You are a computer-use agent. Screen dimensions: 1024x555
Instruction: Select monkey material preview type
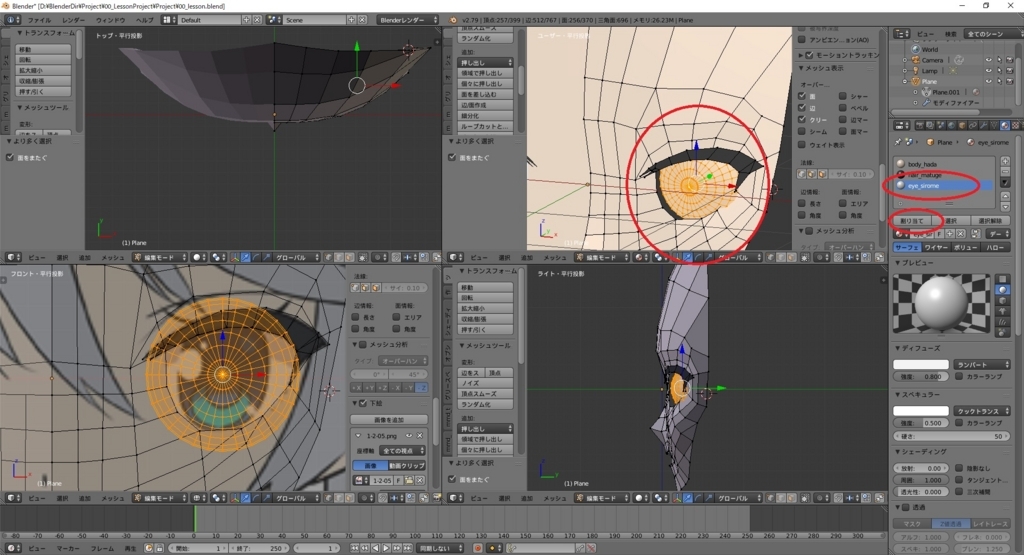[1002, 311]
